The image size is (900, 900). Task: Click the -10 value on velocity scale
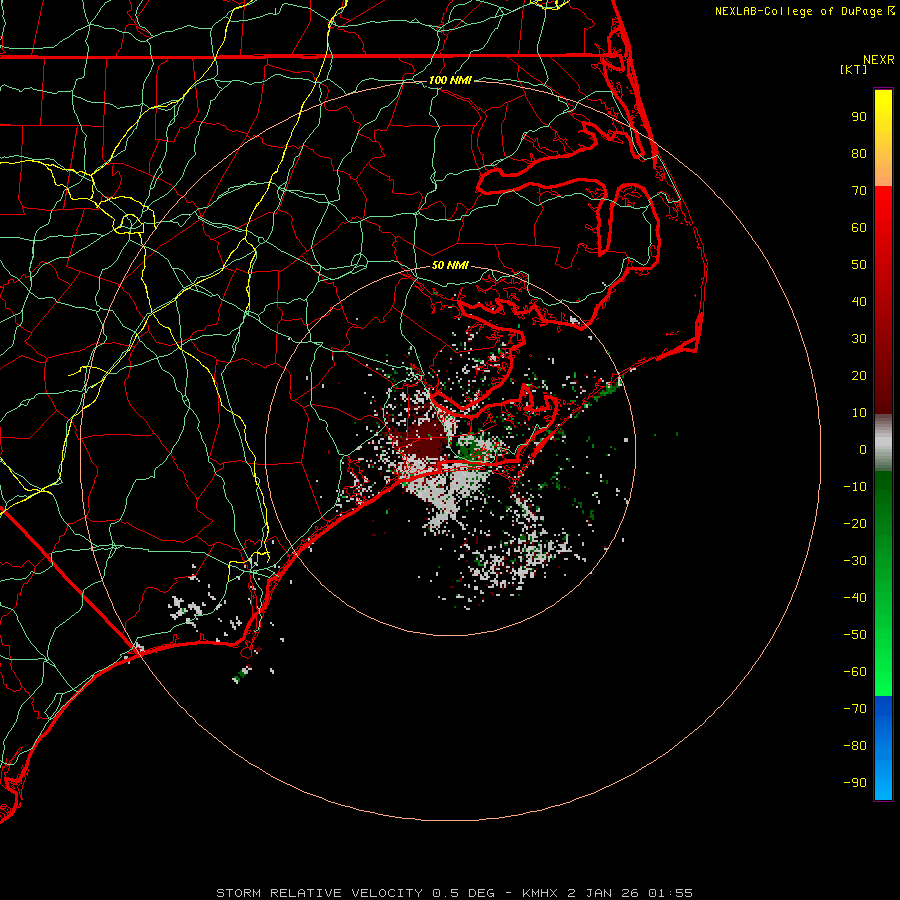pyautogui.click(x=855, y=487)
